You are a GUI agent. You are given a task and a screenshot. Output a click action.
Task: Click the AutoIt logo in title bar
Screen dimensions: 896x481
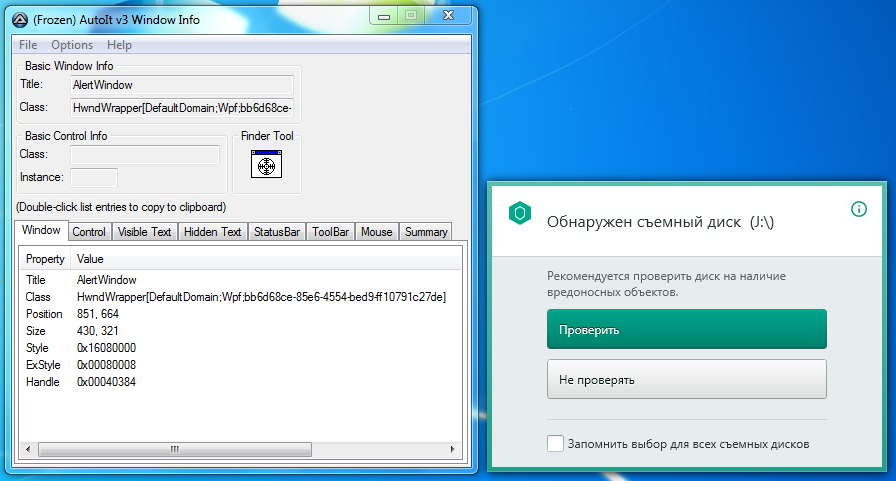coord(20,20)
